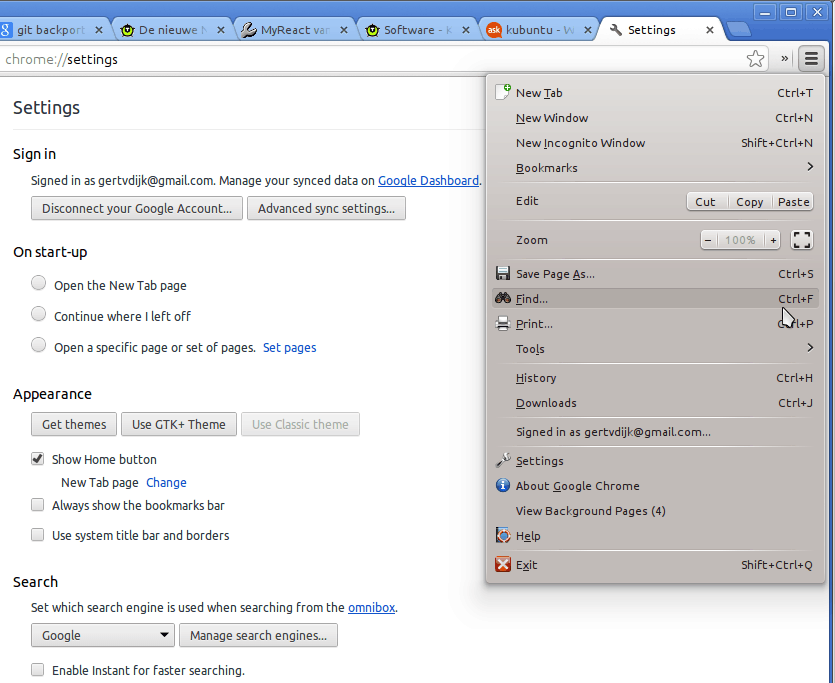Close the 'De nieuwe' tab
Image resolution: width=835 pixels, height=683 pixels.
click(x=221, y=30)
